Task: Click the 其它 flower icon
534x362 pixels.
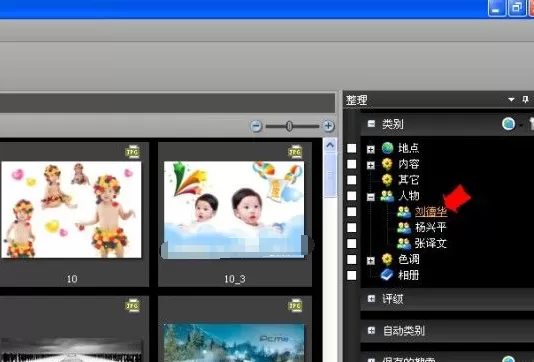Action: pos(387,179)
